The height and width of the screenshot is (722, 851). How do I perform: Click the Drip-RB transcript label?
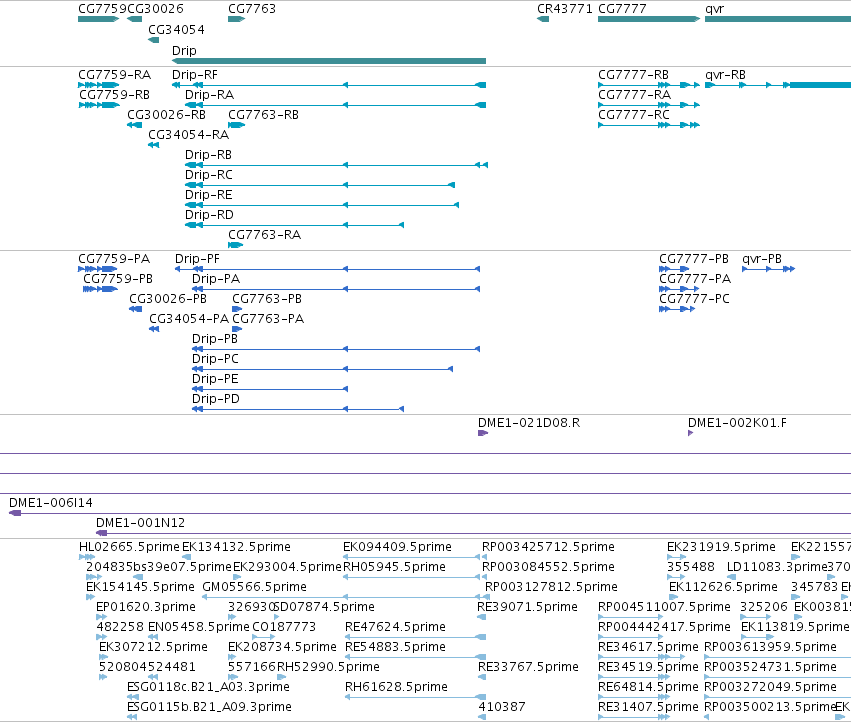[x=208, y=155]
